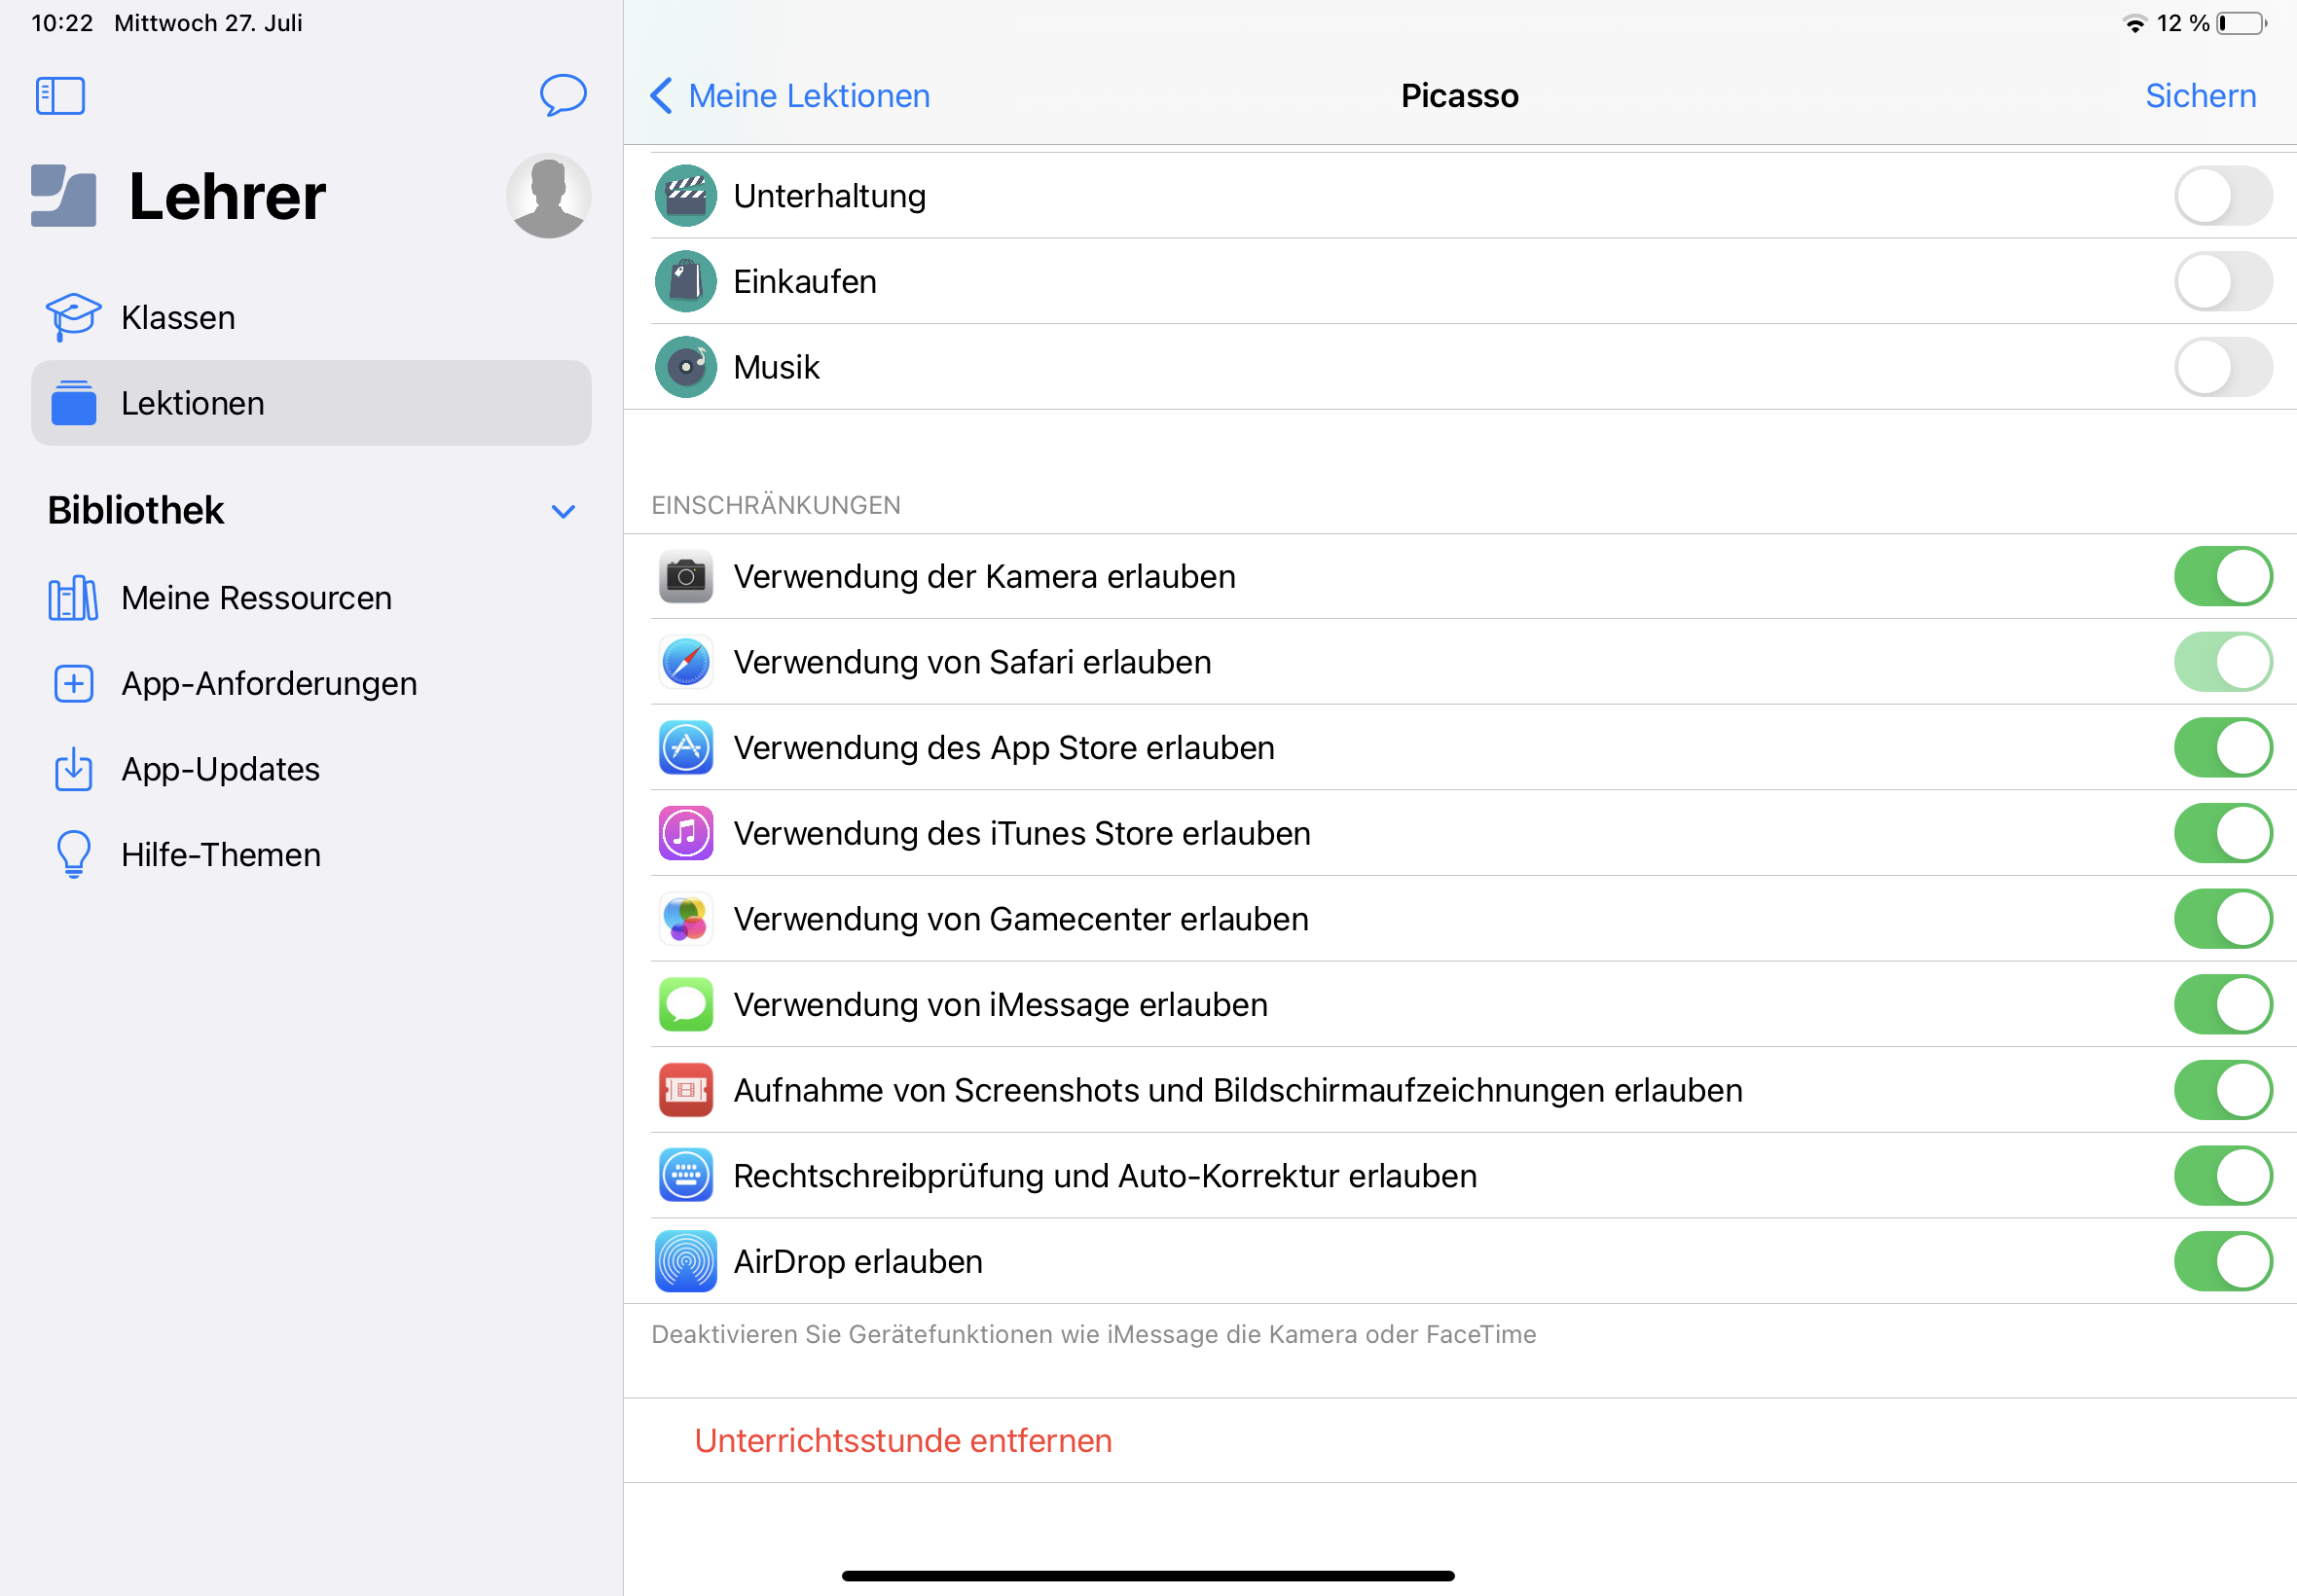Click the iTunes Store icon

click(686, 833)
